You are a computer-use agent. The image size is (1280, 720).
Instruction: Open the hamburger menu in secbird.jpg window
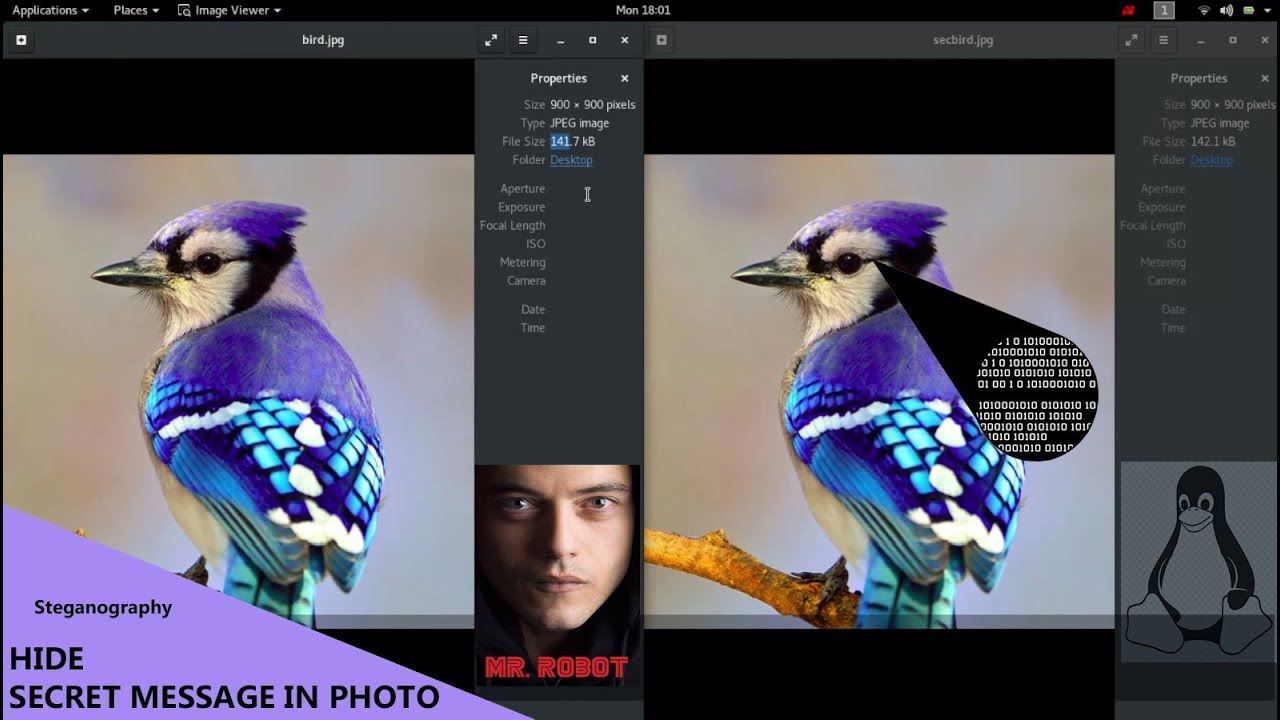tap(1163, 40)
